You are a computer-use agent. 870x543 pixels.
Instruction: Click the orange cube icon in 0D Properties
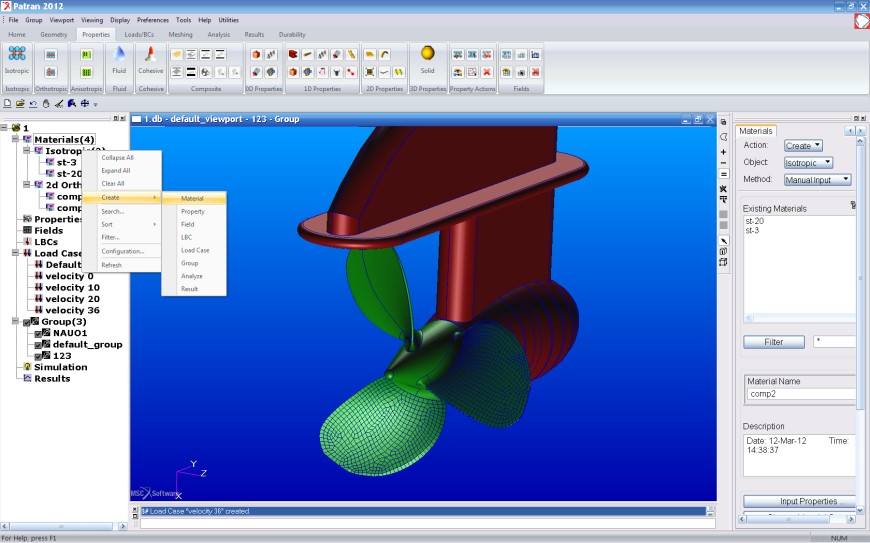click(256, 54)
